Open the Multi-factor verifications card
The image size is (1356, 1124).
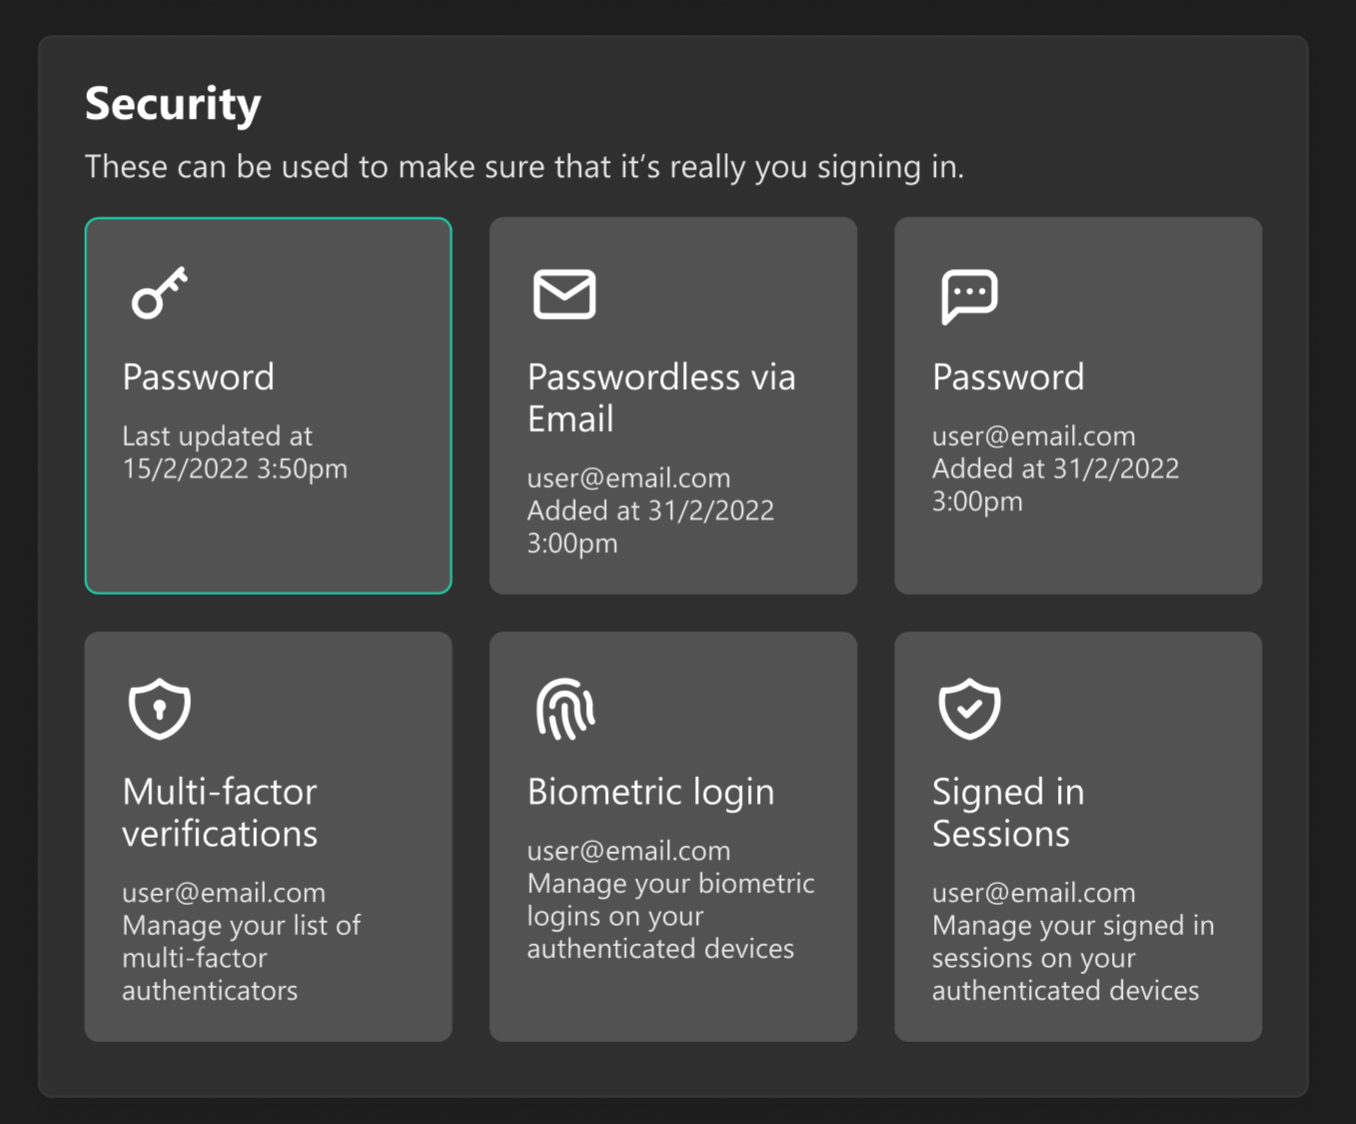pos(268,837)
